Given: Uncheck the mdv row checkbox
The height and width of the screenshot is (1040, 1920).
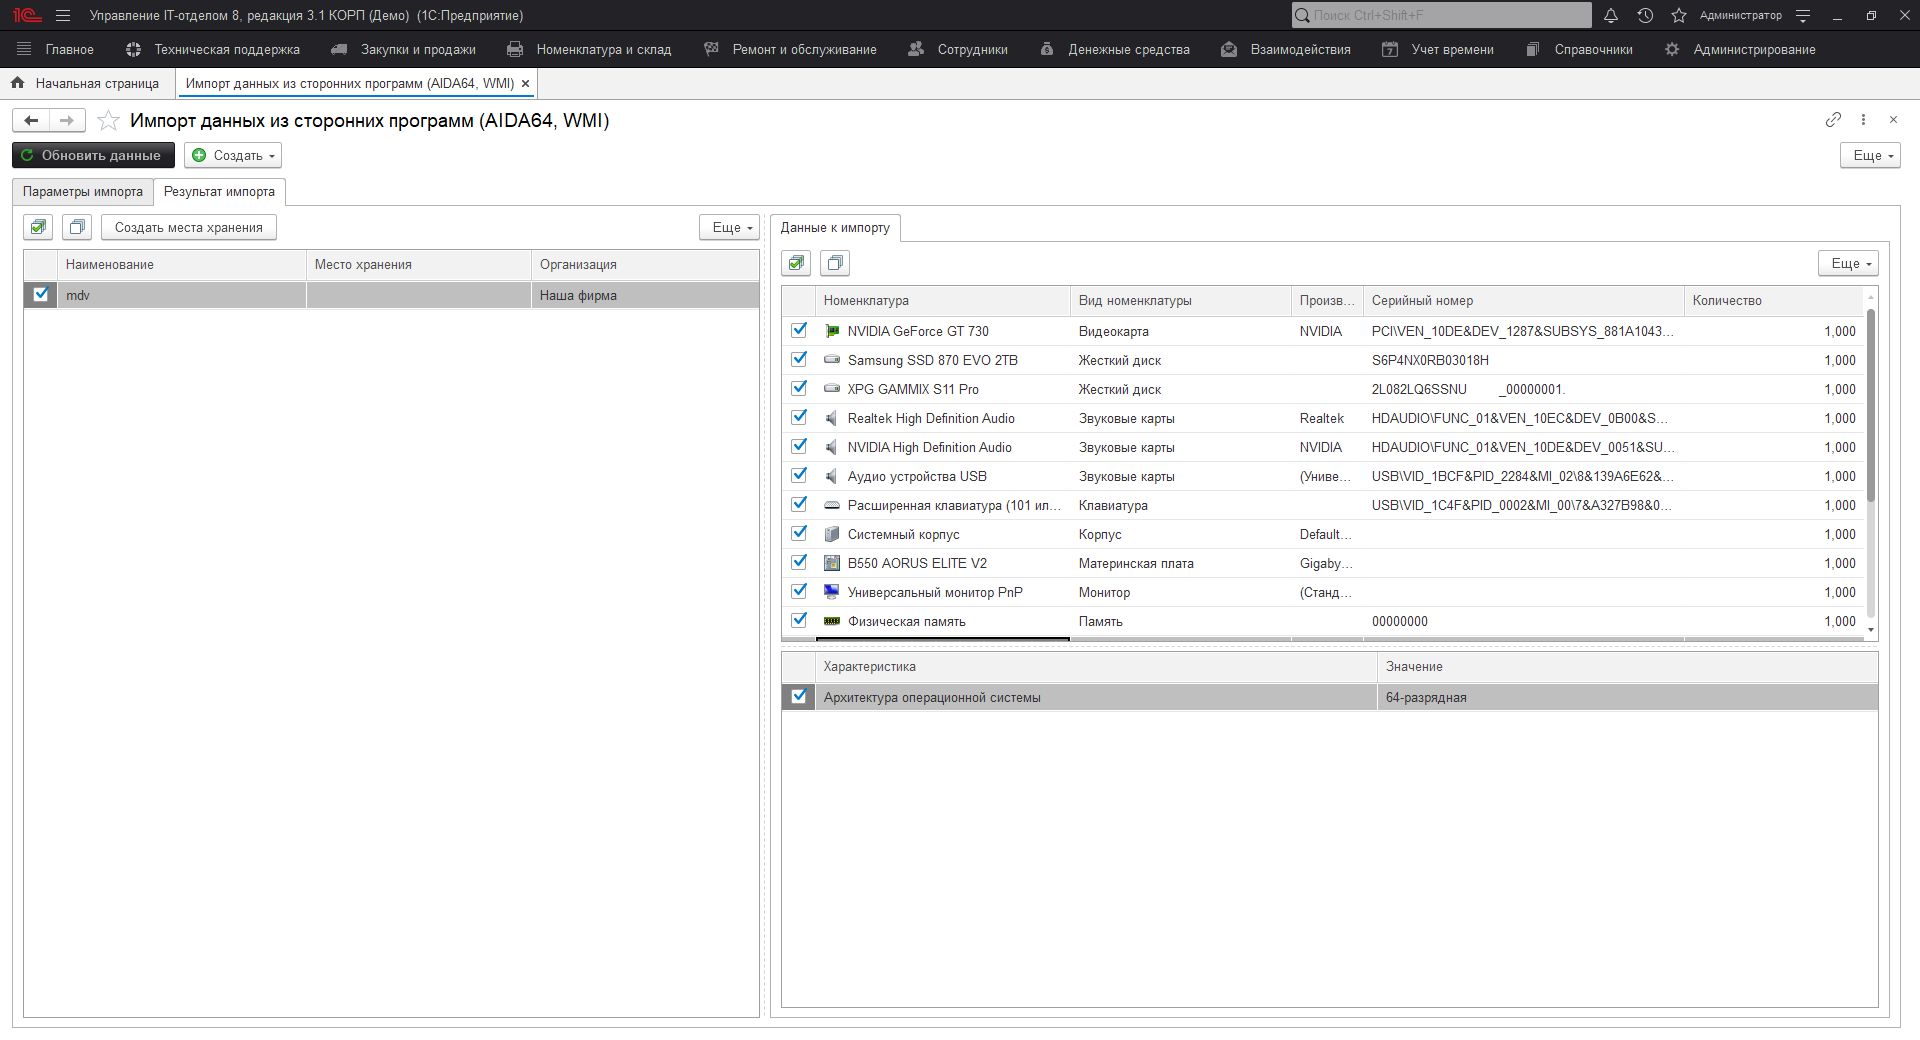Looking at the screenshot, I should coord(41,295).
